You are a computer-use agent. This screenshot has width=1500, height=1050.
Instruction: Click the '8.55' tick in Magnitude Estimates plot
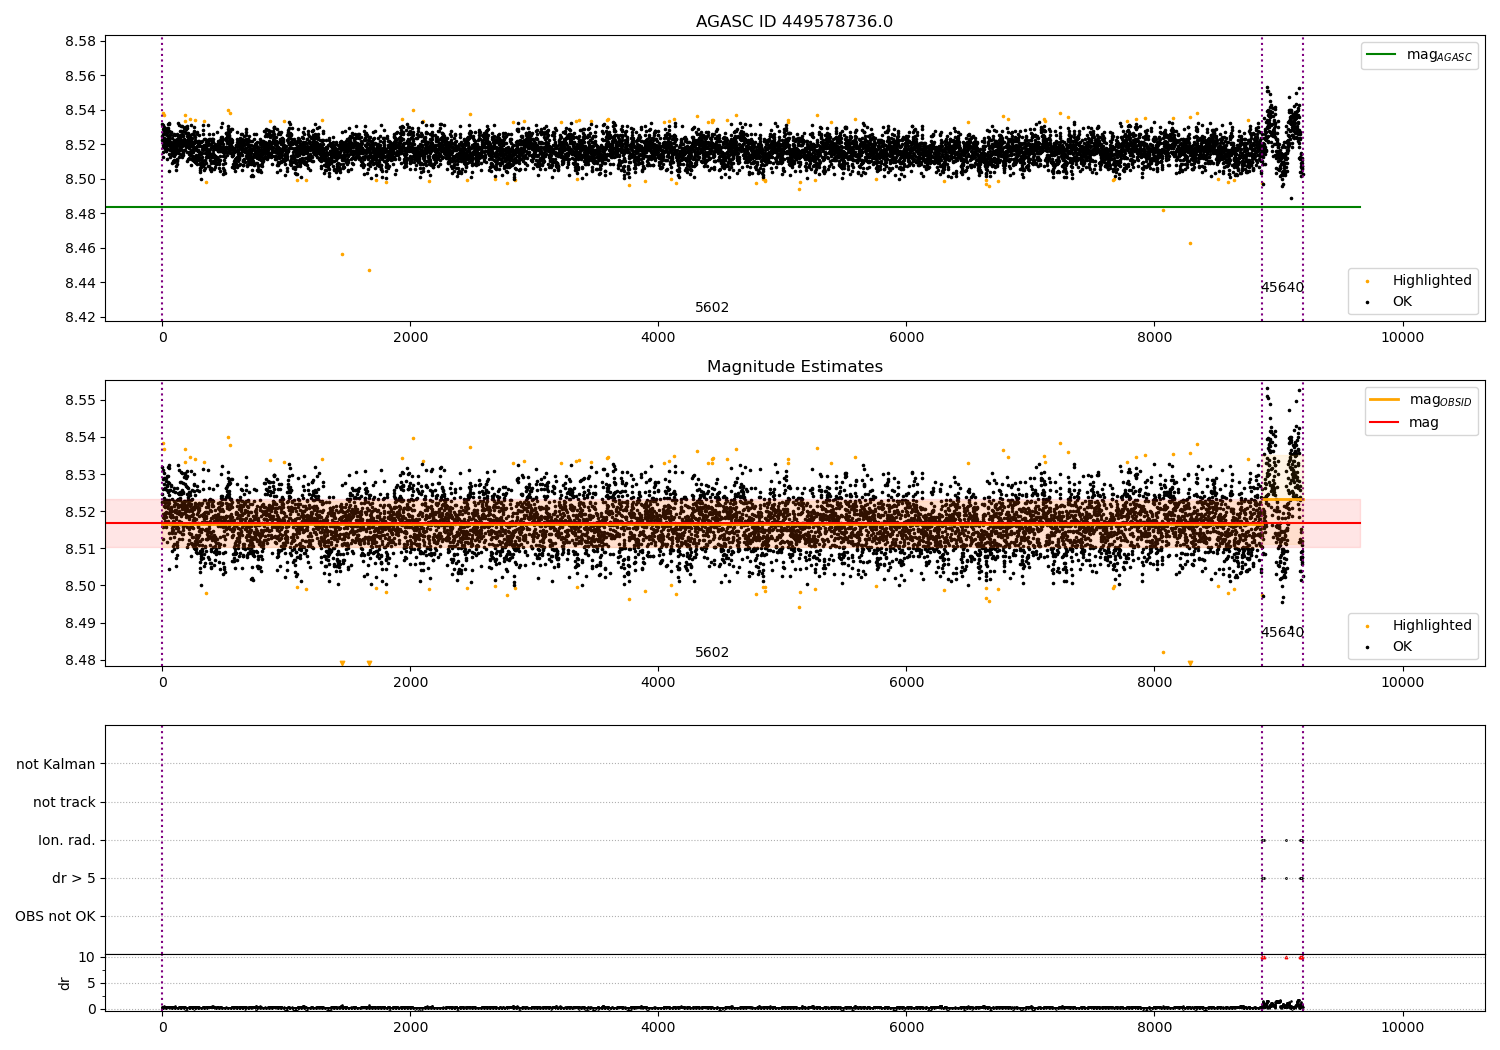[80, 400]
